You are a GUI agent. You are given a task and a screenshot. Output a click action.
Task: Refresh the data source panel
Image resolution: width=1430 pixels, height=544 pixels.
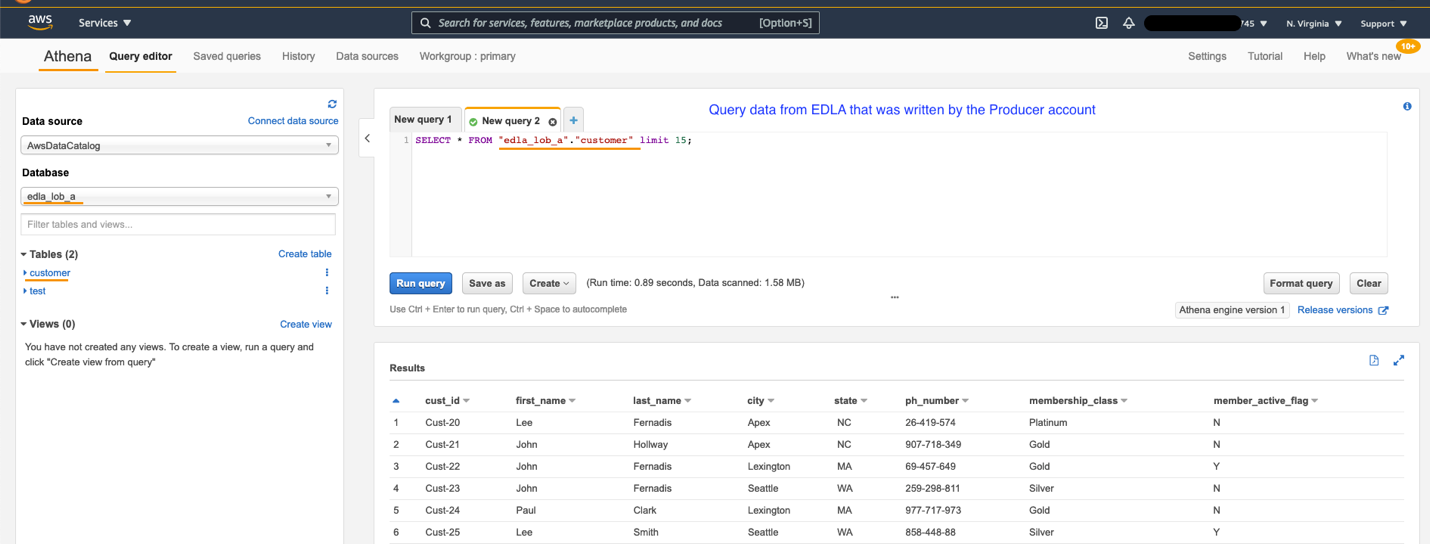[x=332, y=104]
